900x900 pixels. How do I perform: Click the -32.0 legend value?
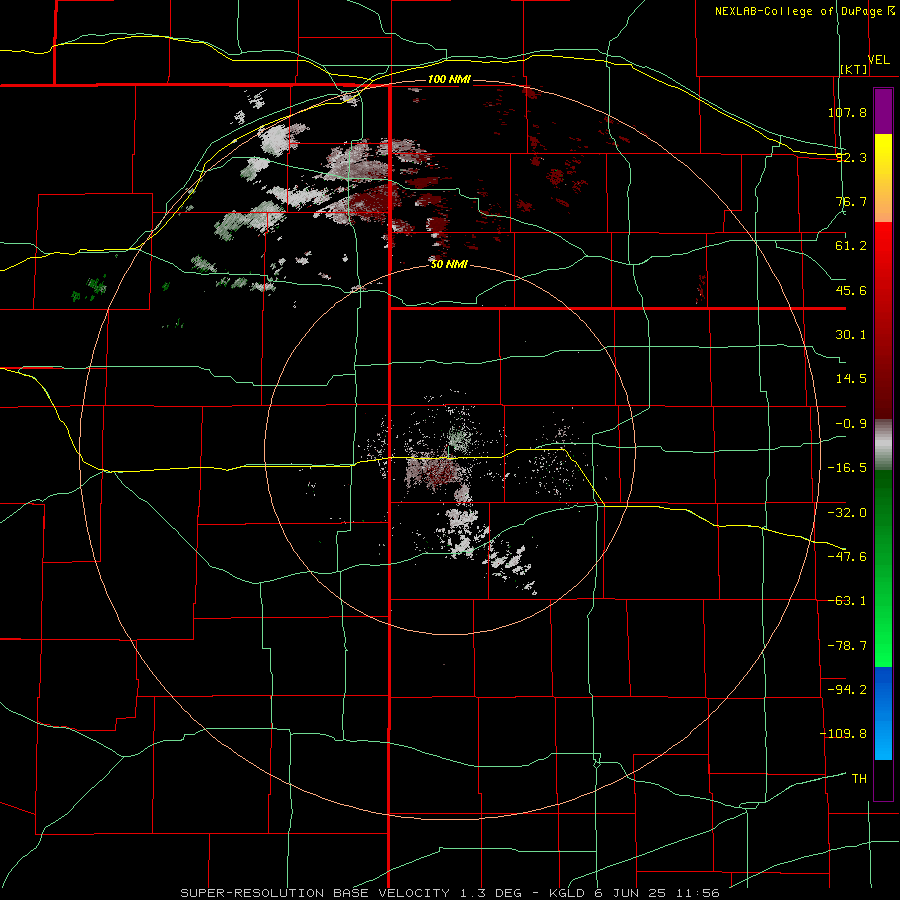[x=847, y=513]
